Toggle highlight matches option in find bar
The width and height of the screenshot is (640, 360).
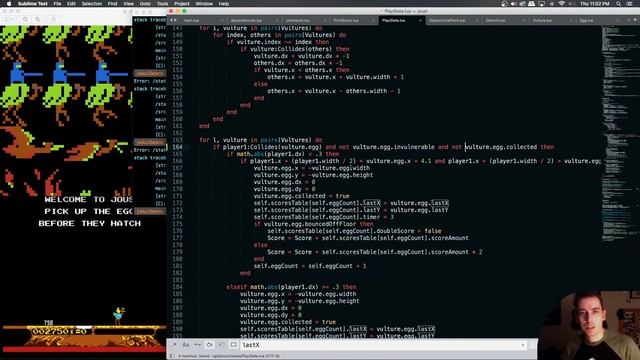point(233,345)
